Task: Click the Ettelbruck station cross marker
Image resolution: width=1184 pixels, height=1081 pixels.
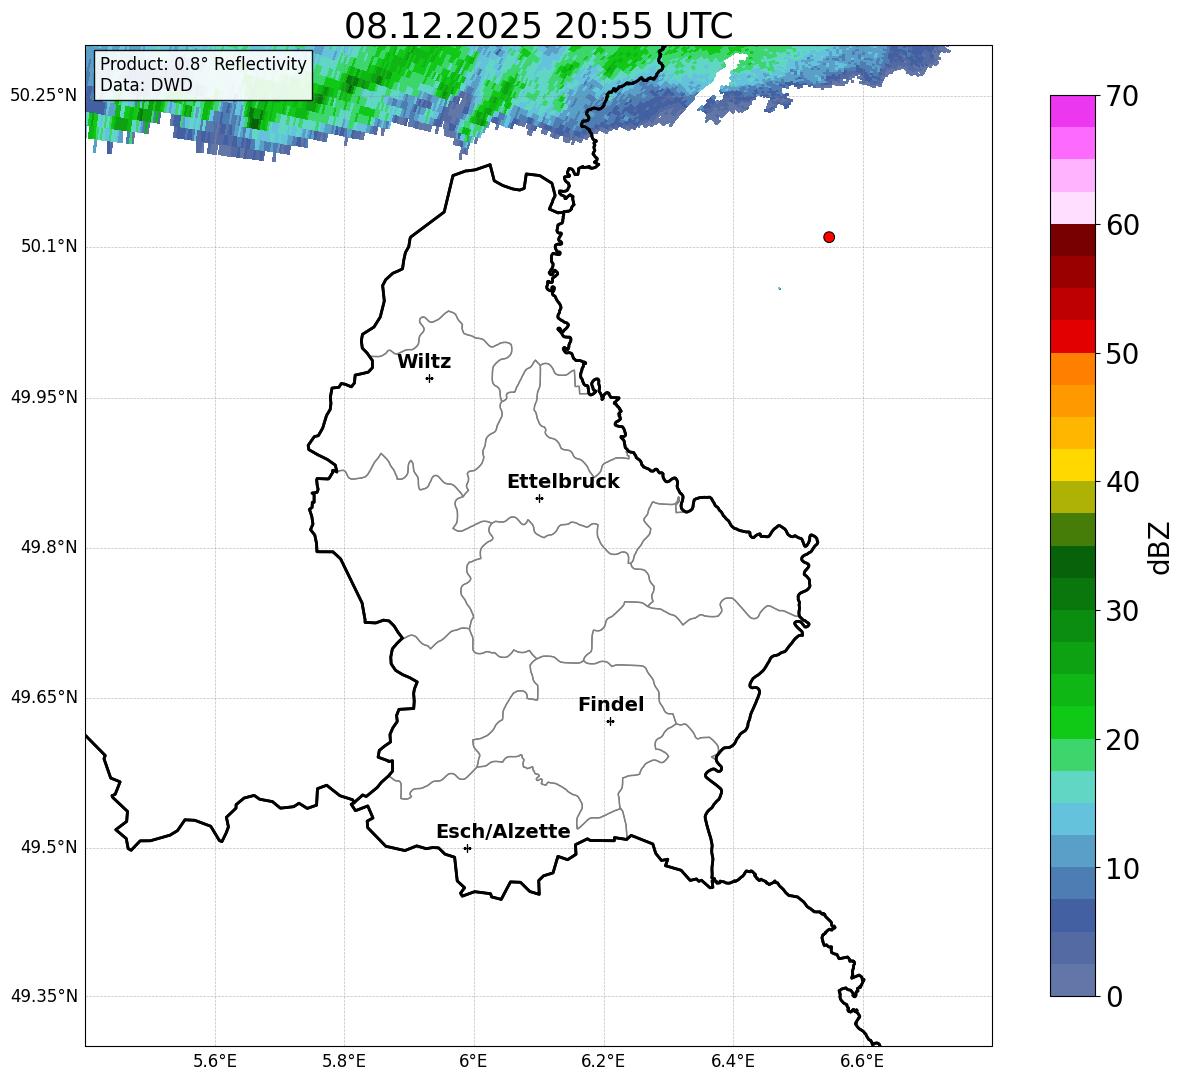Action: click(539, 498)
